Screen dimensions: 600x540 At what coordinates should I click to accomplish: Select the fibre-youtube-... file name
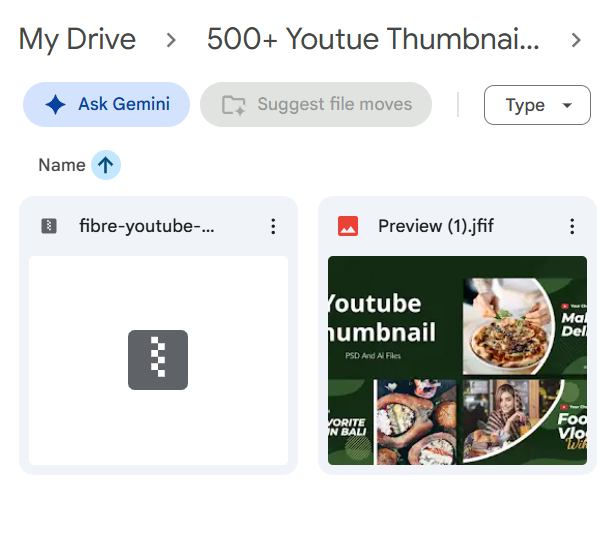pyautogui.click(x=147, y=226)
